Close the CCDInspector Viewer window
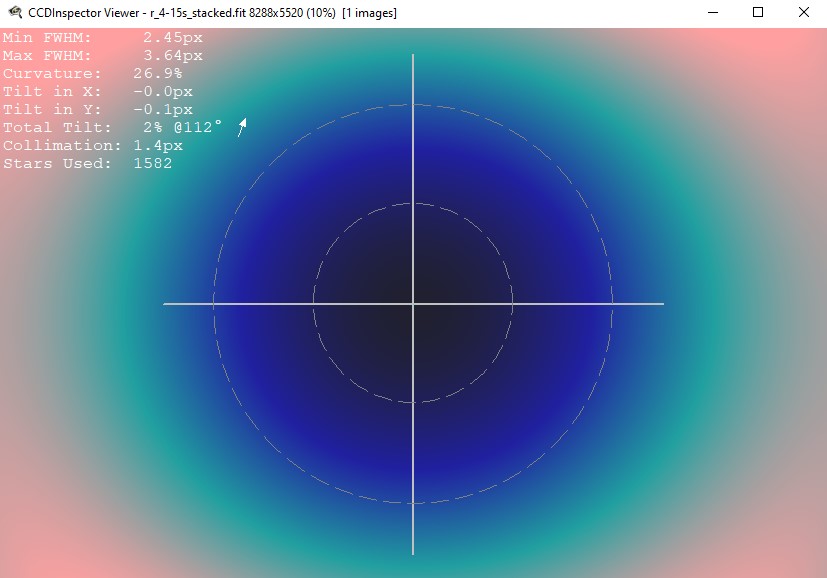The width and height of the screenshot is (827, 578). click(x=803, y=12)
